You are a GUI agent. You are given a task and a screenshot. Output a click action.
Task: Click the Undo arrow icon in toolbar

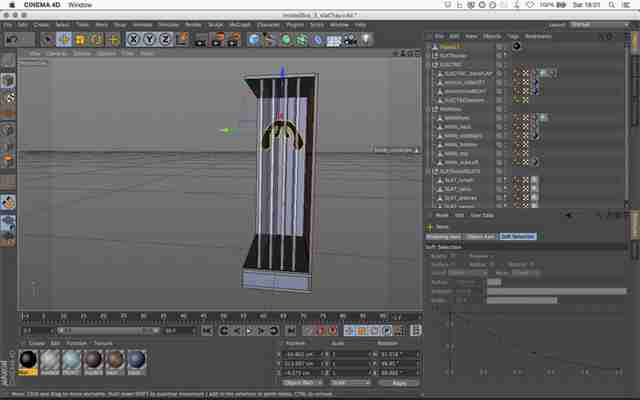[12, 40]
